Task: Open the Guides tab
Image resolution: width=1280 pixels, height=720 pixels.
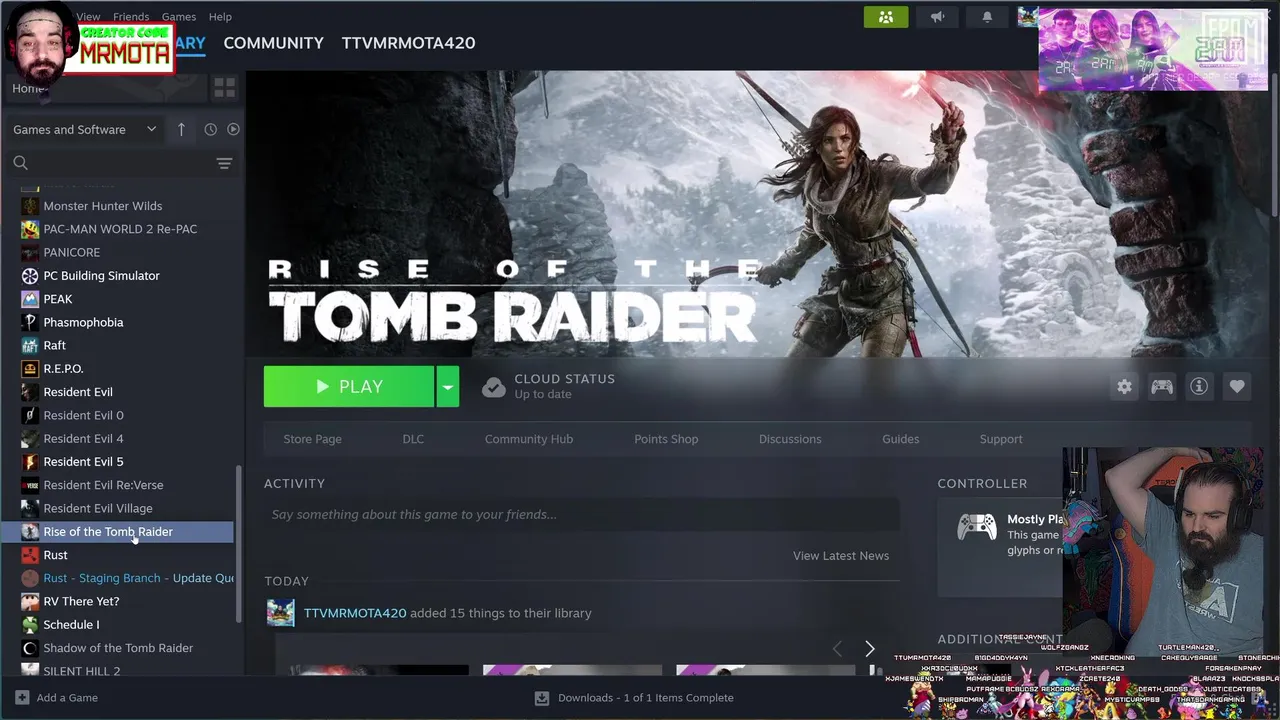Action: click(x=900, y=439)
